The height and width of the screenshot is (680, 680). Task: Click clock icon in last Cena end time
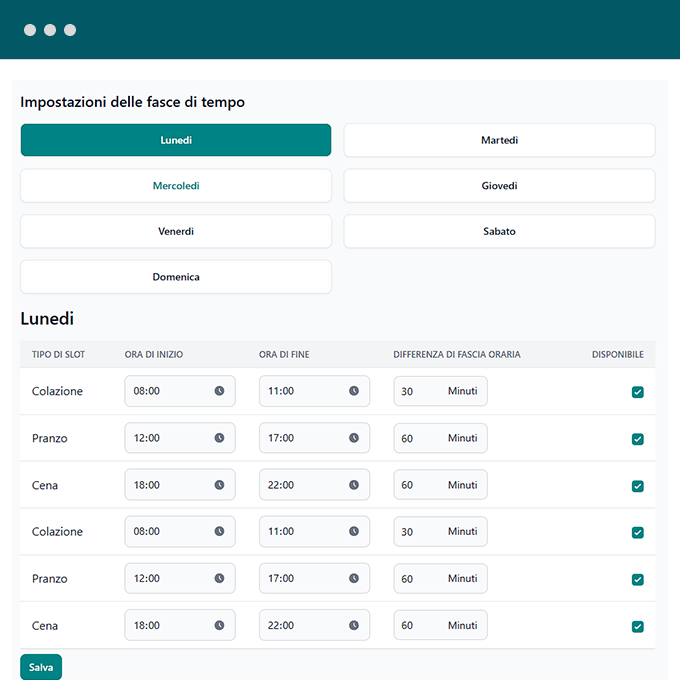coord(353,625)
